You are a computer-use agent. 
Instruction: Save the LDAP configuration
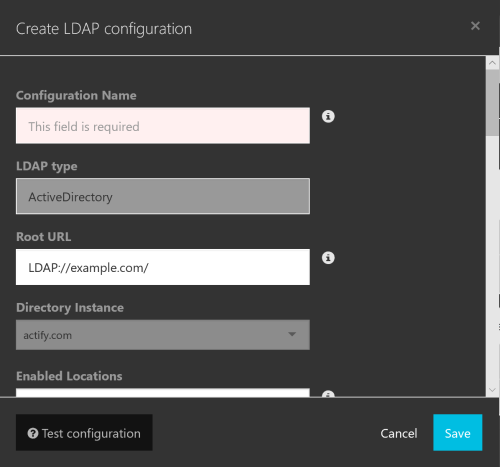tap(458, 432)
